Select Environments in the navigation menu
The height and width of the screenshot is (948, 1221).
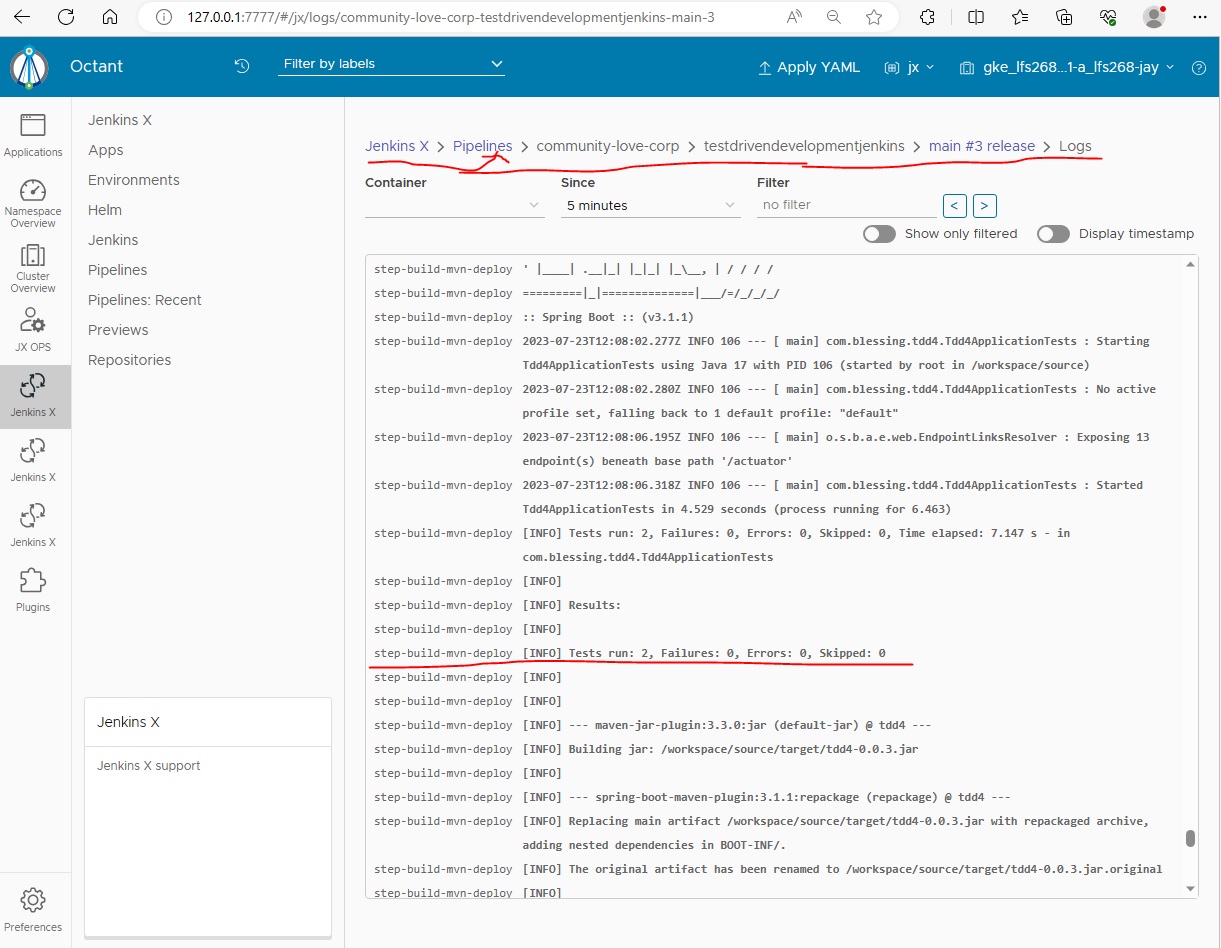coord(134,180)
